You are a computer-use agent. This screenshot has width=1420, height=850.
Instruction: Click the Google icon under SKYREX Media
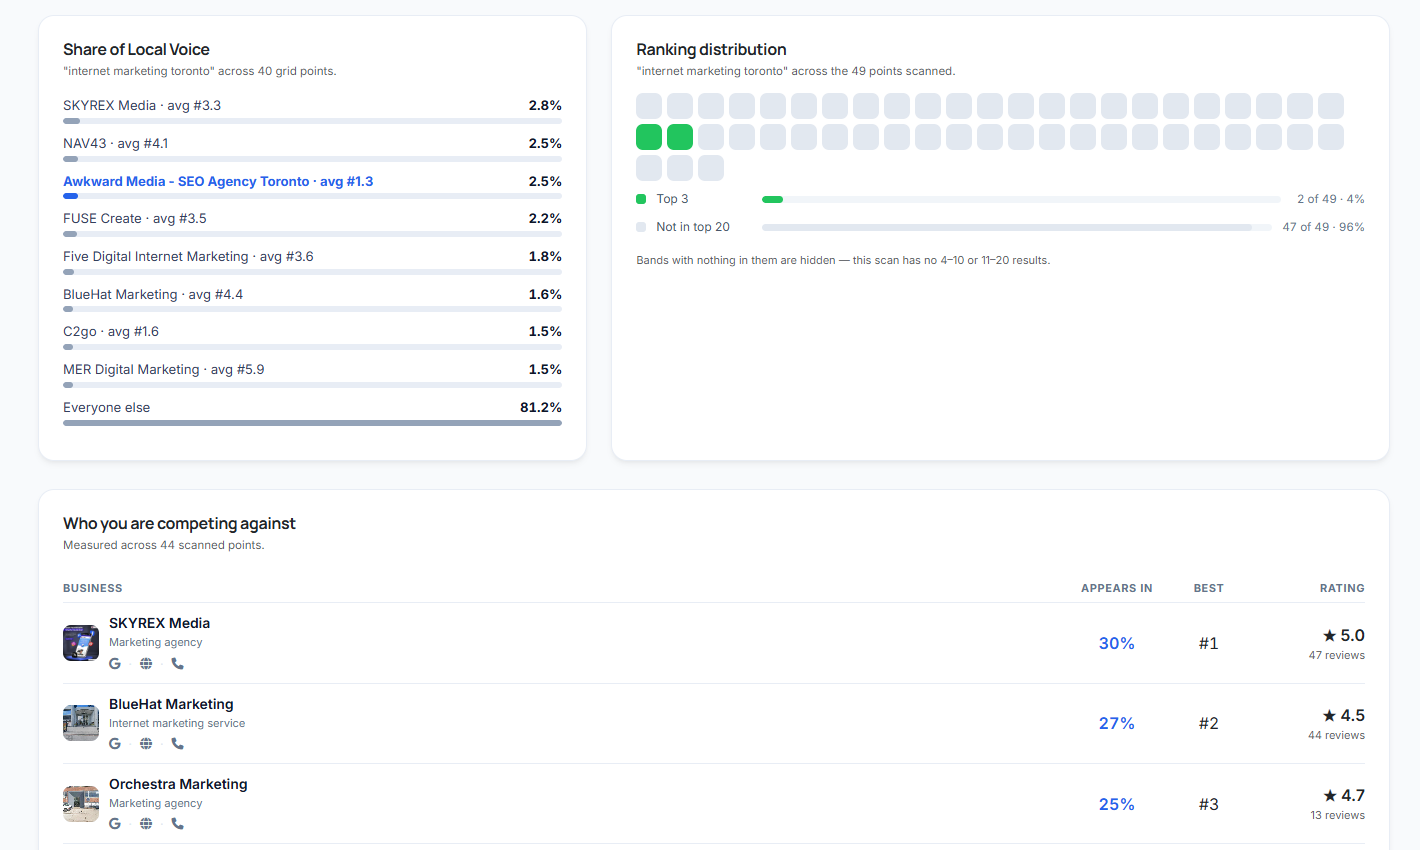[x=115, y=663]
